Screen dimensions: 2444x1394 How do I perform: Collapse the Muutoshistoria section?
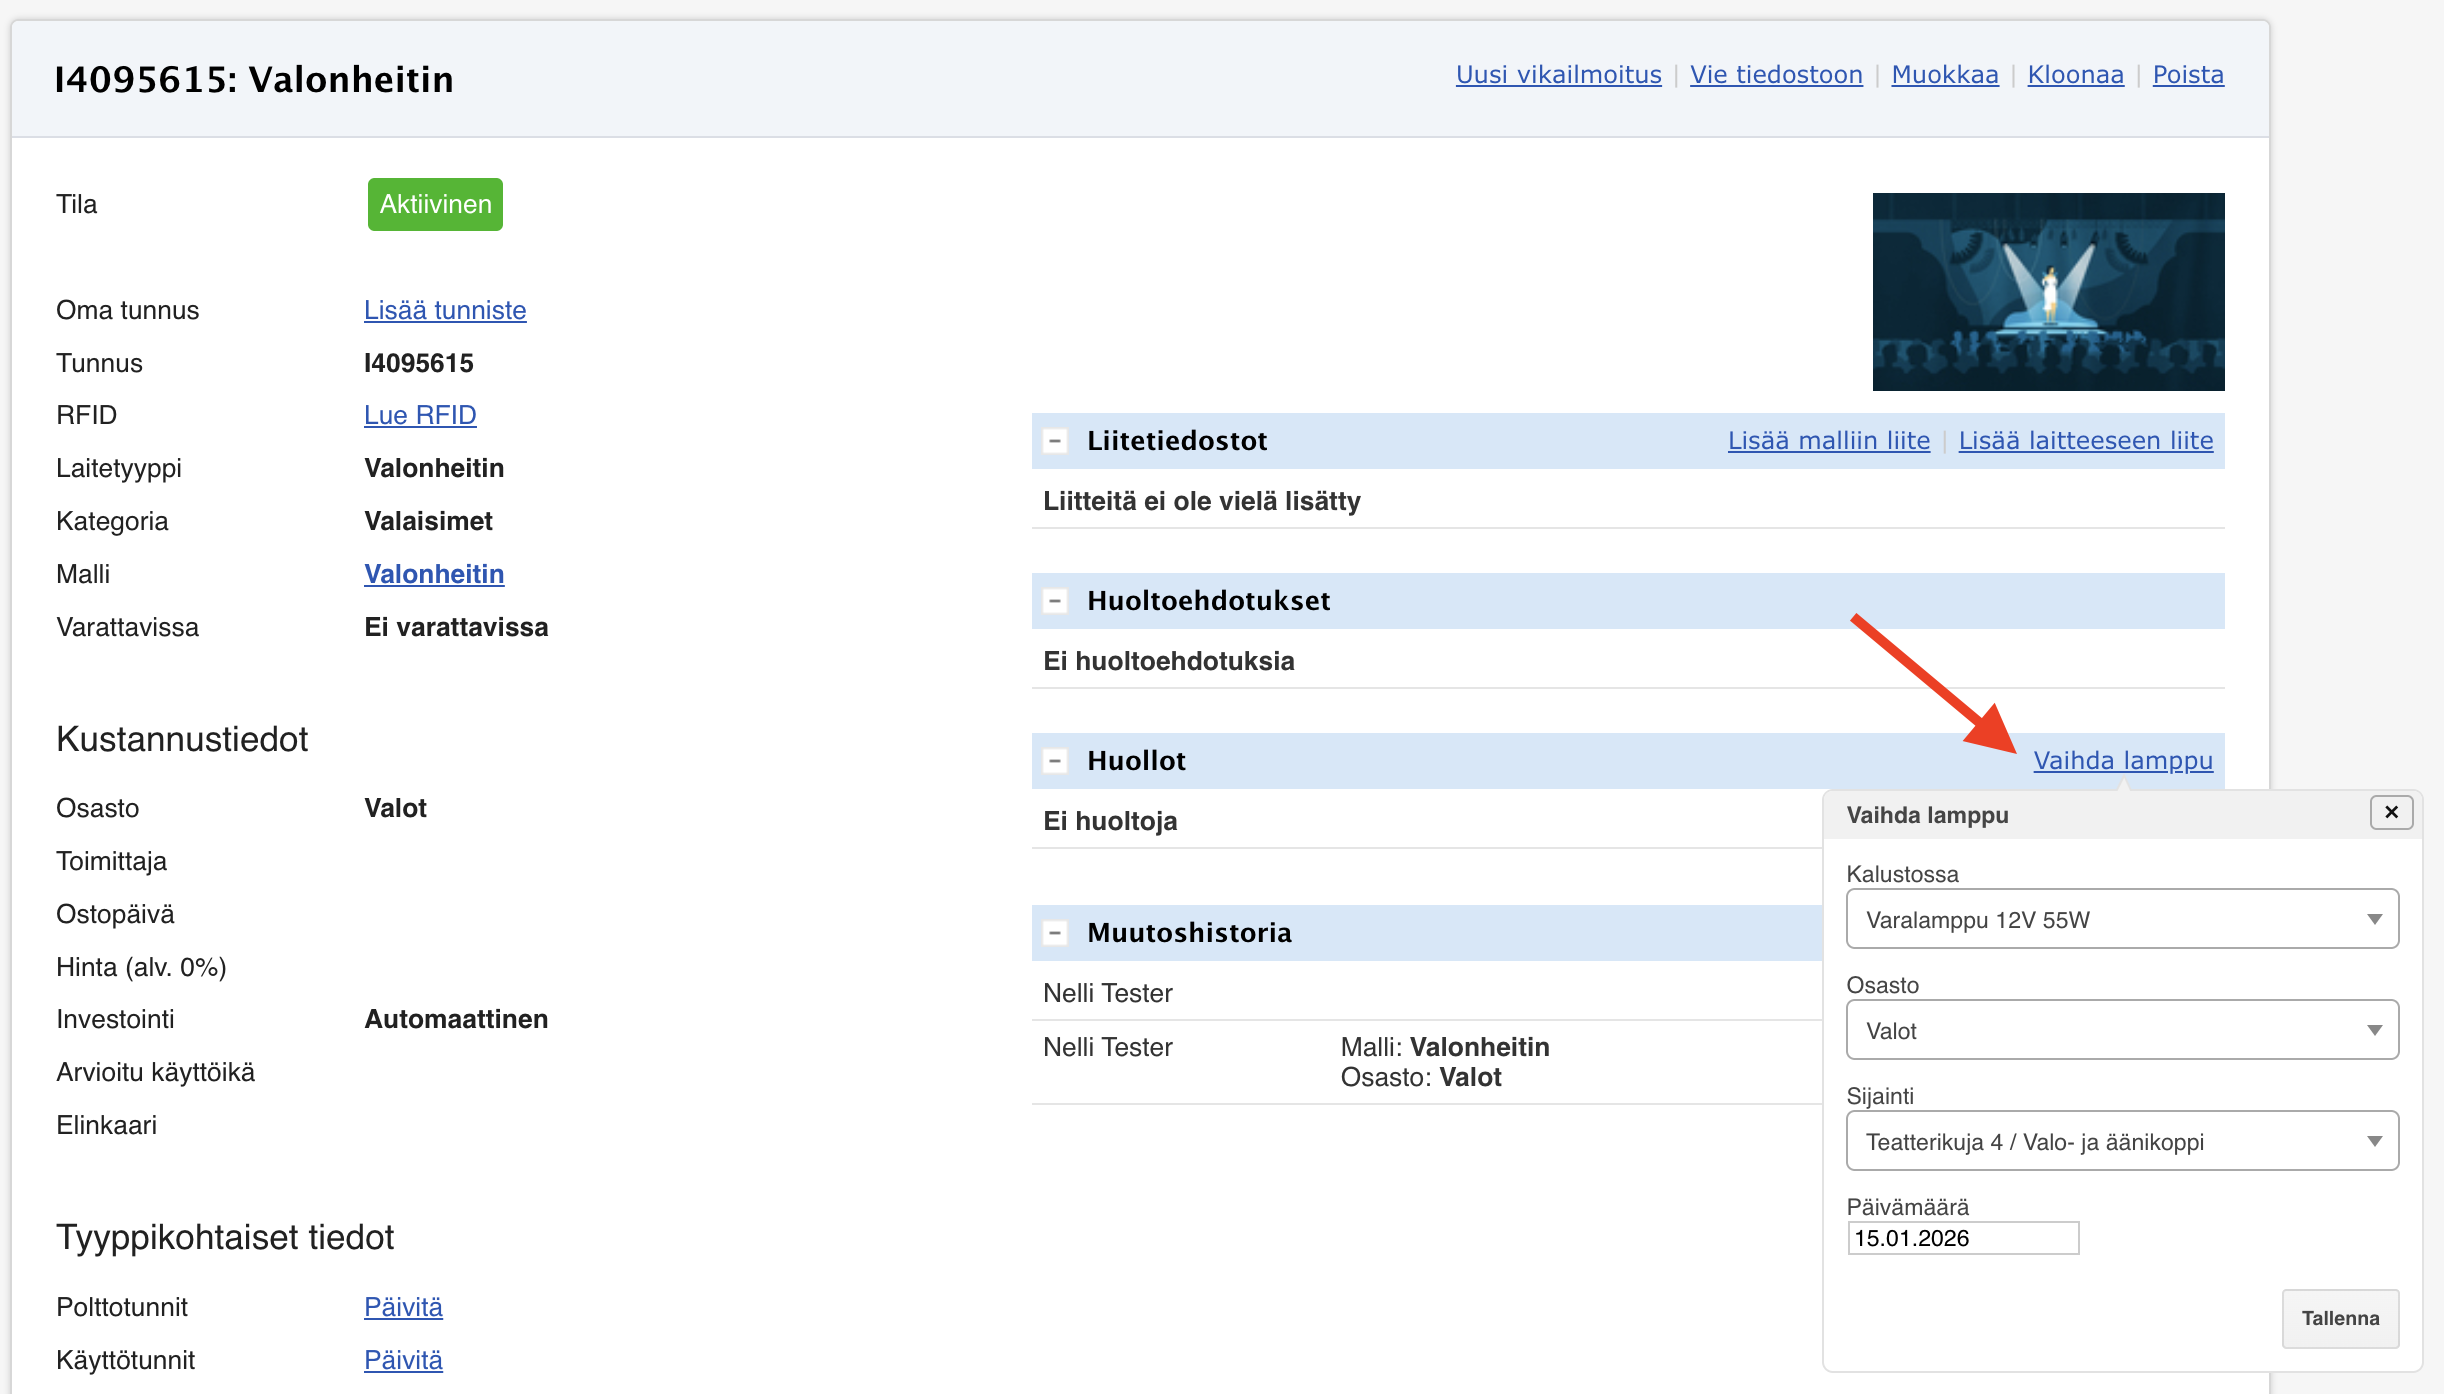[x=1054, y=933]
